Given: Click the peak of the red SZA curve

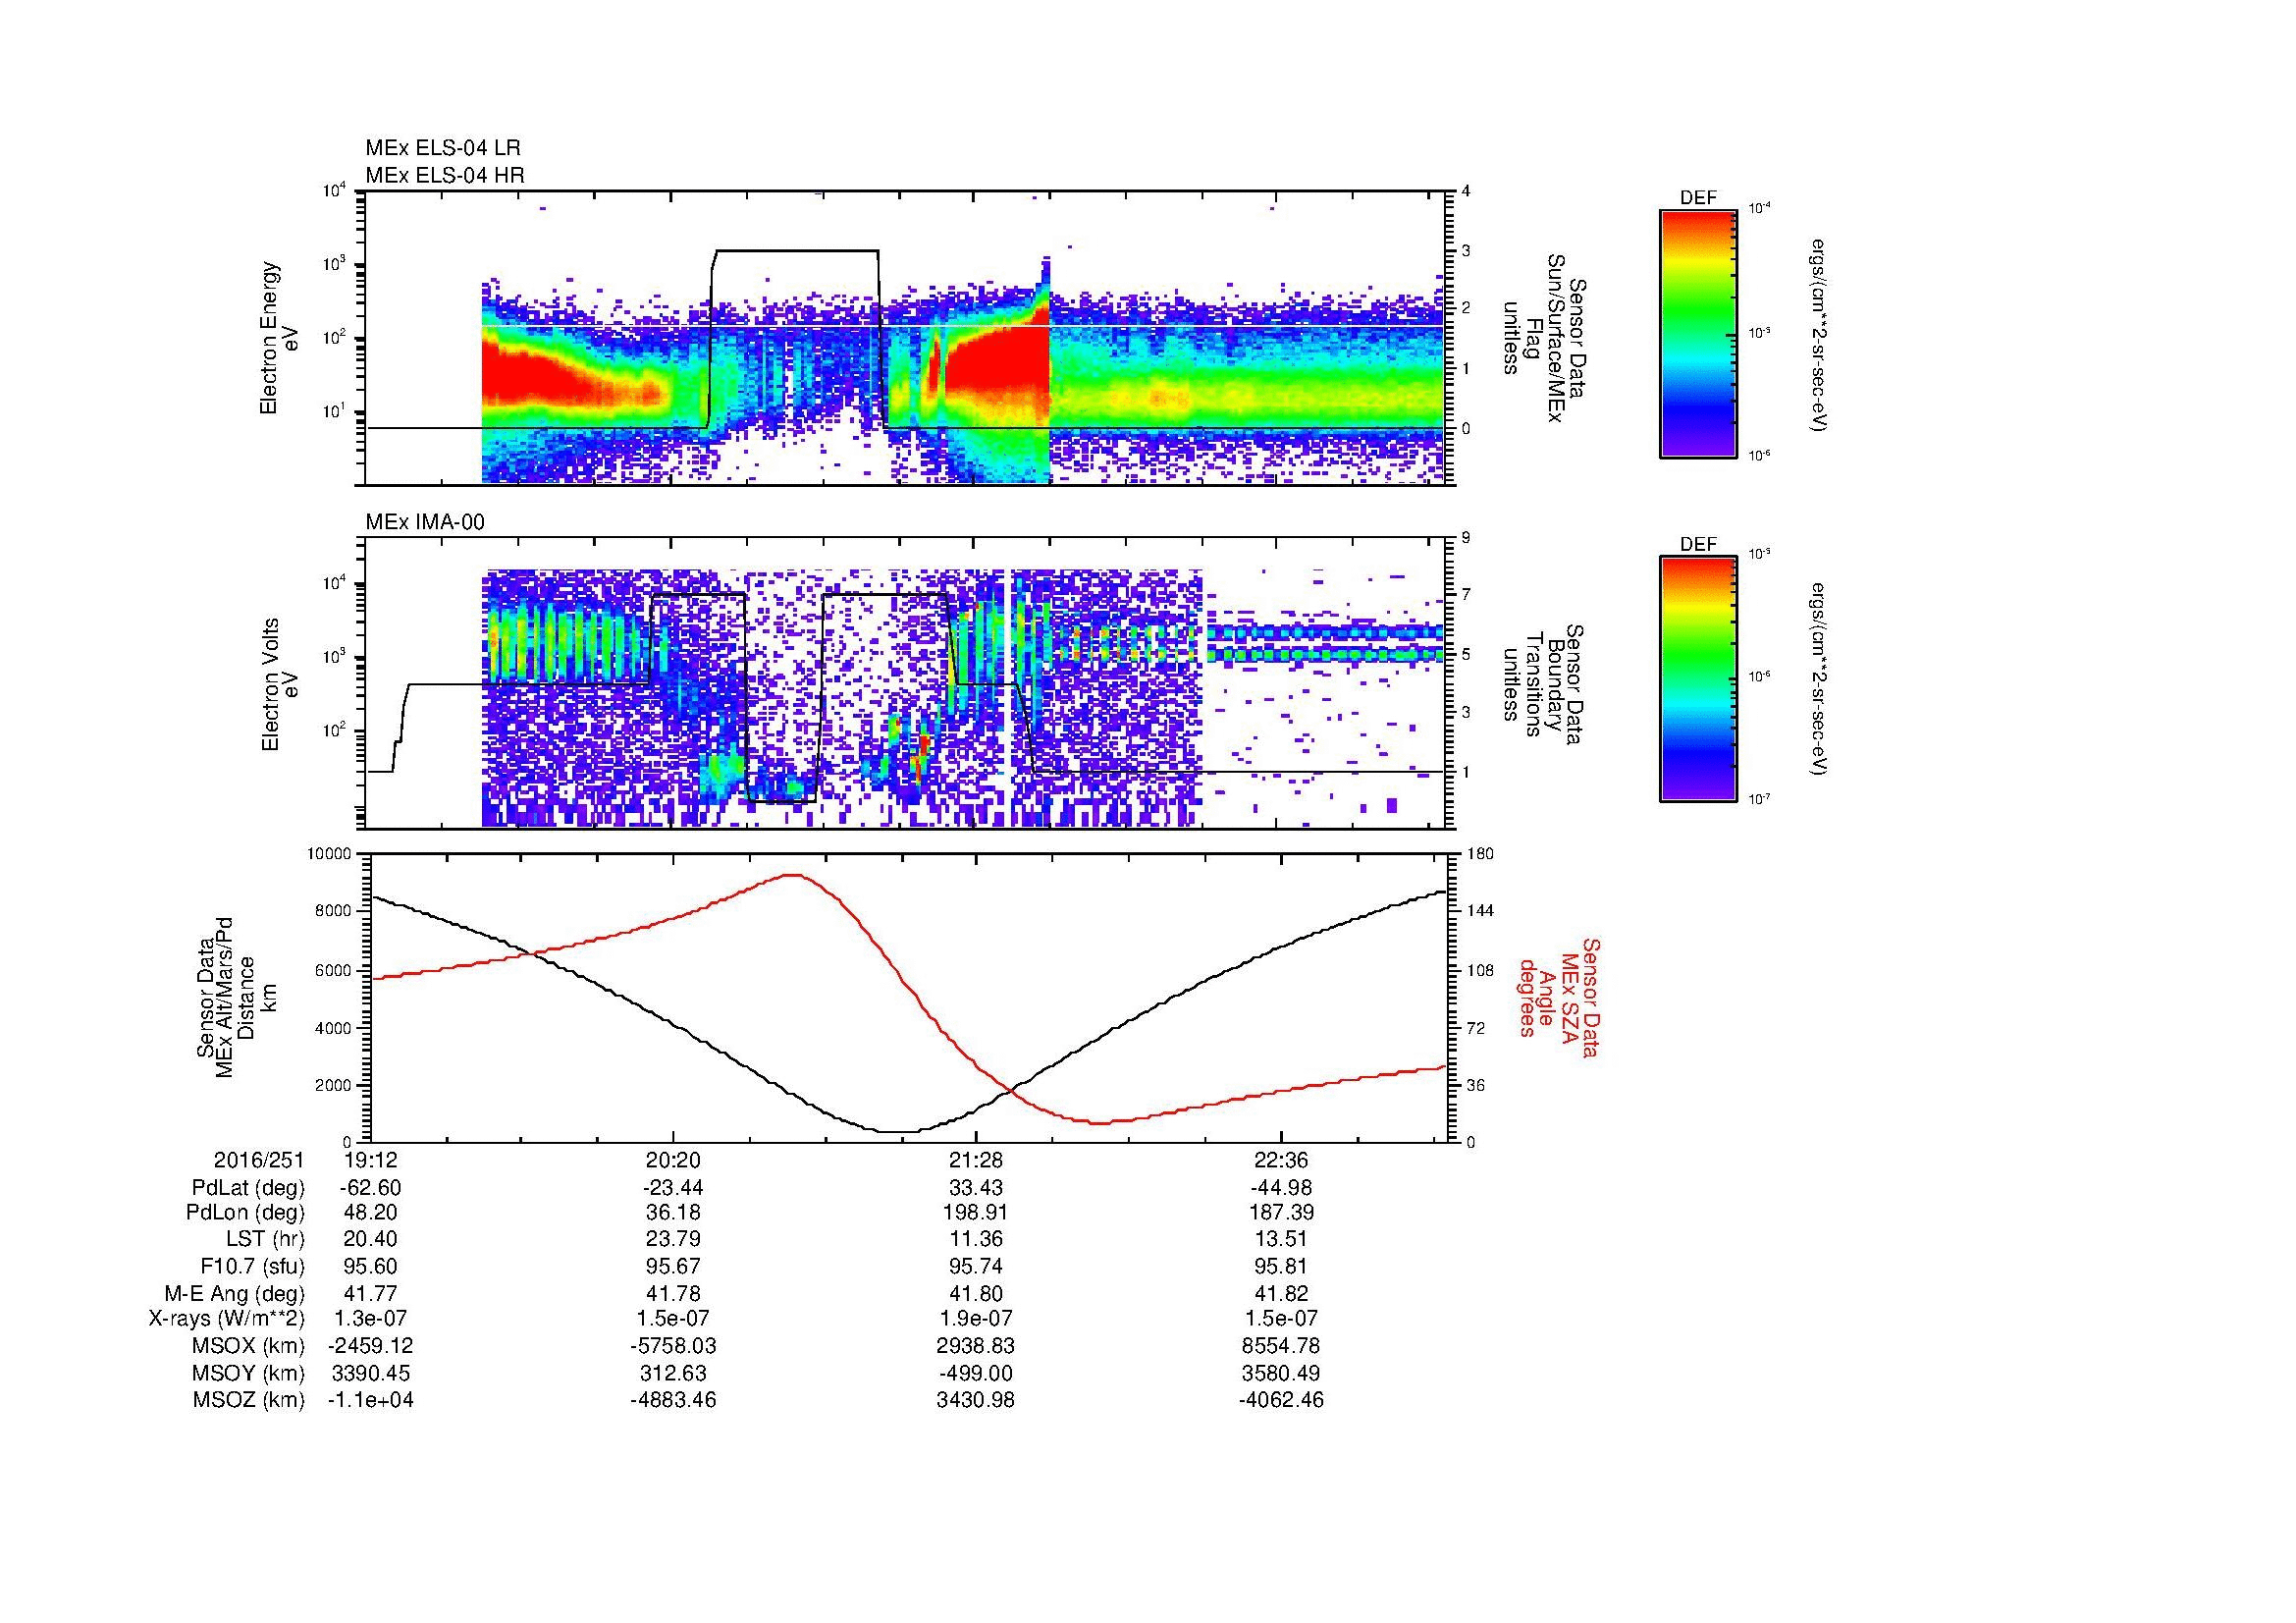Looking at the screenshot, I should point(792,875).
